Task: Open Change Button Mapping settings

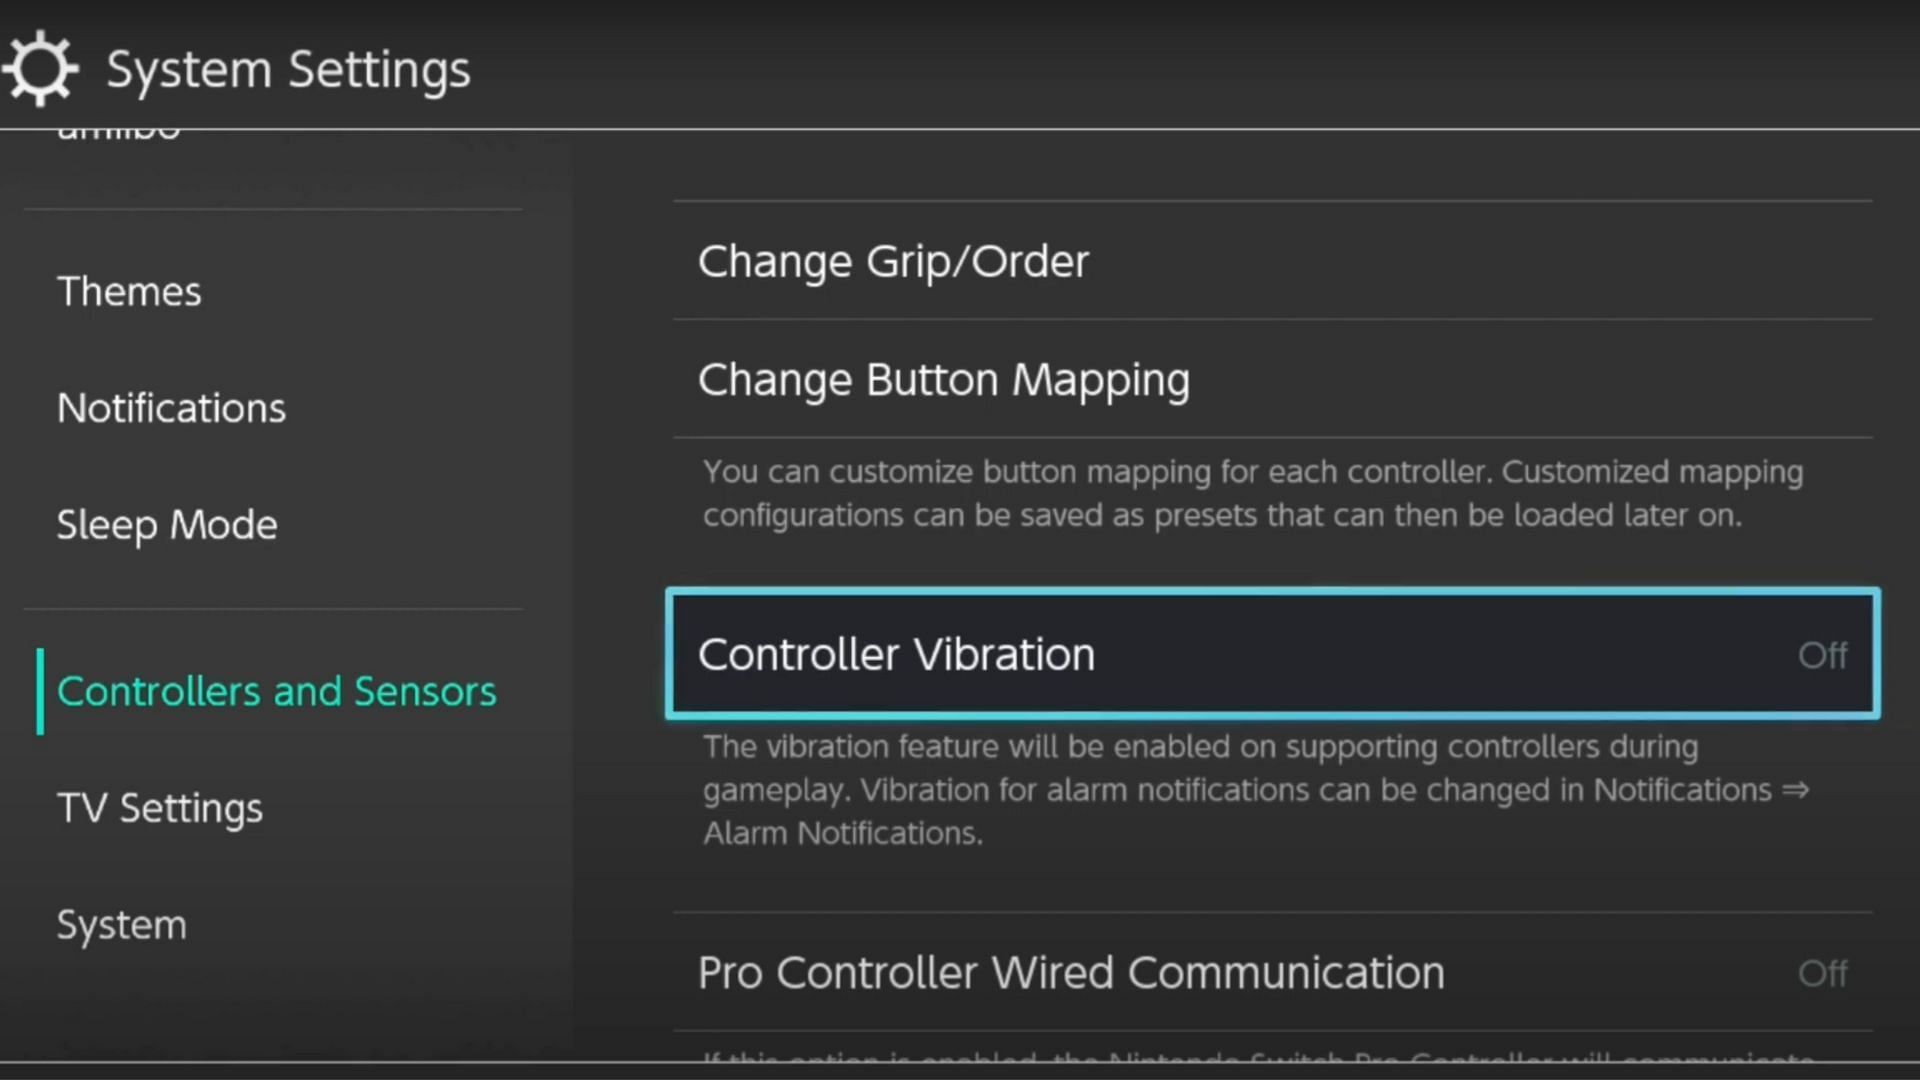Action: (943, 380)
